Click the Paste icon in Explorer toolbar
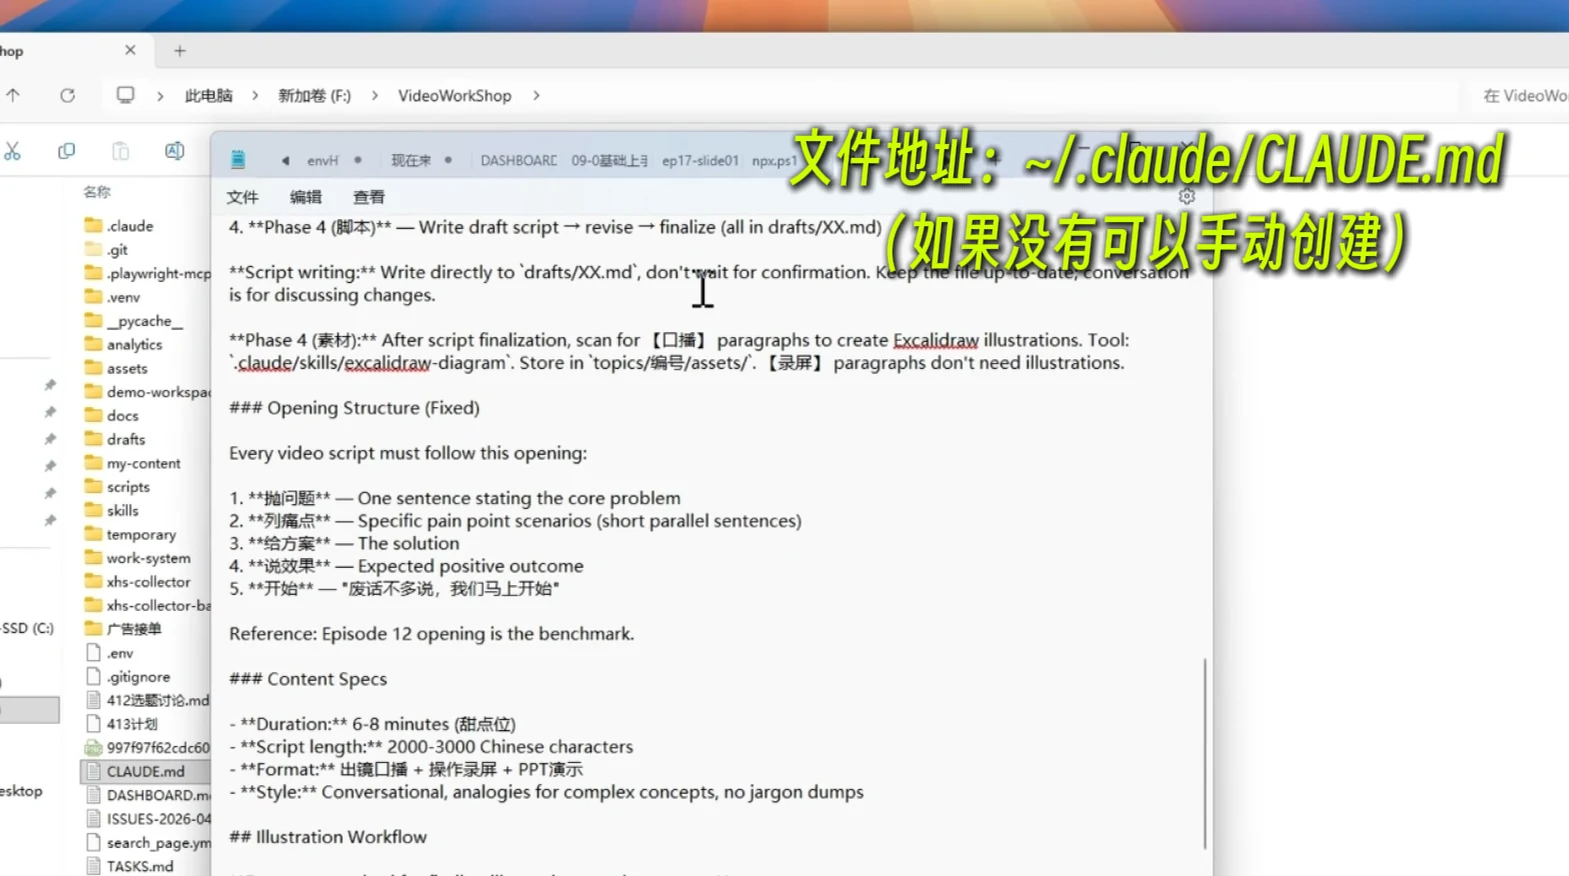Screen dimensions: 1569x876 pyautogui.click(x=120, y=151)
